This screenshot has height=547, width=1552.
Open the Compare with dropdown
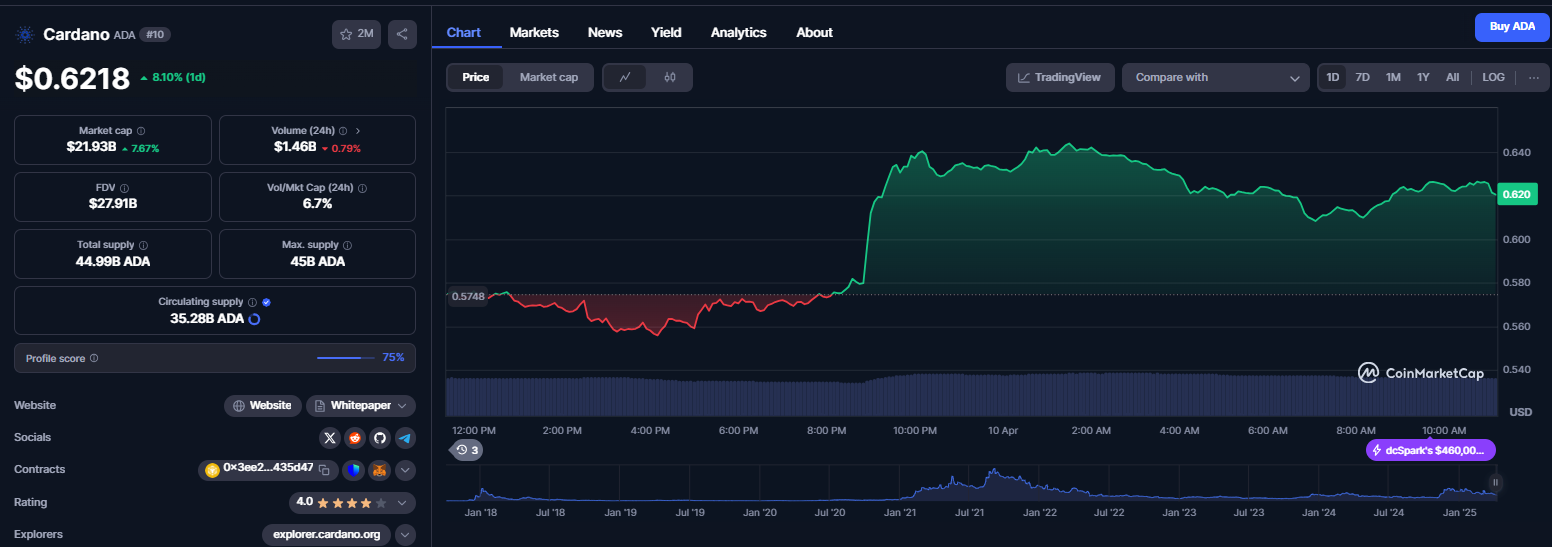(1216, 77)
